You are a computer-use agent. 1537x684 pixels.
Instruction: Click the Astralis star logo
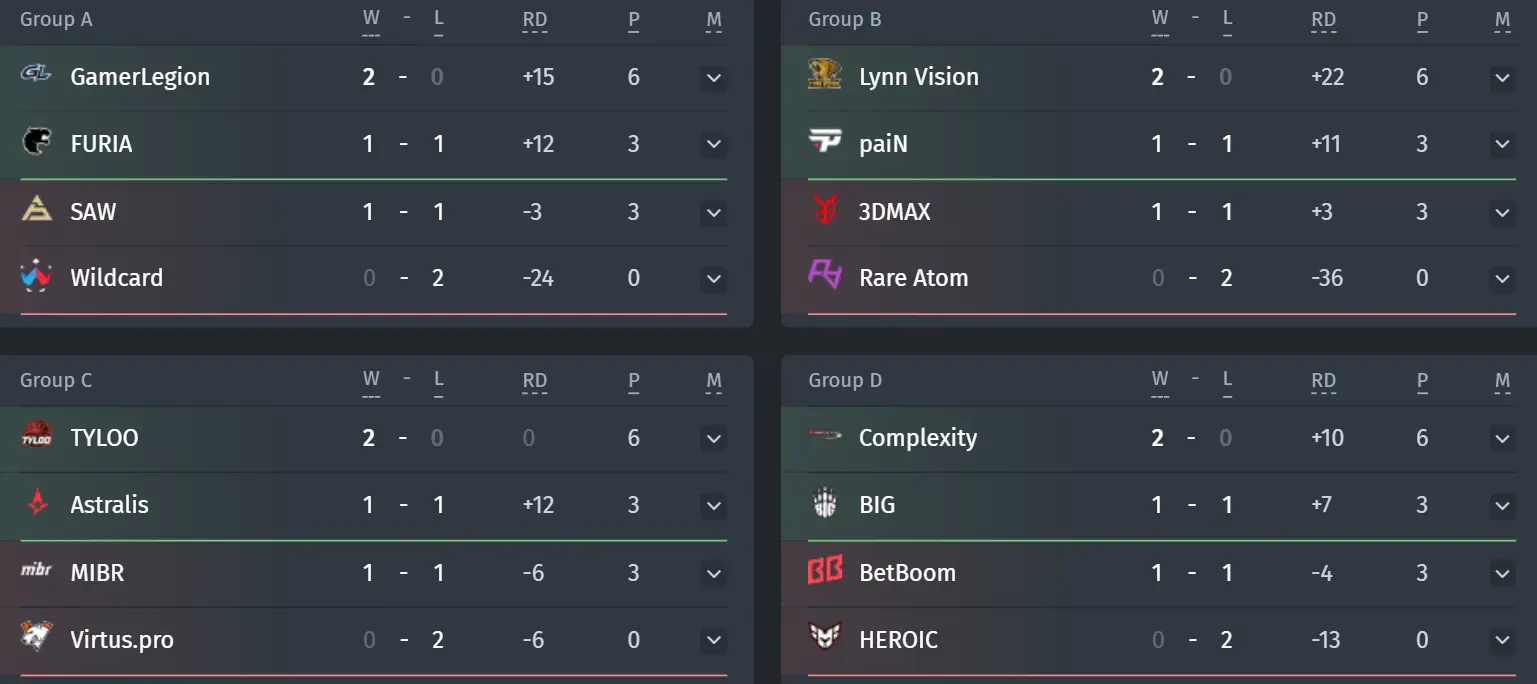click(37, 504)
